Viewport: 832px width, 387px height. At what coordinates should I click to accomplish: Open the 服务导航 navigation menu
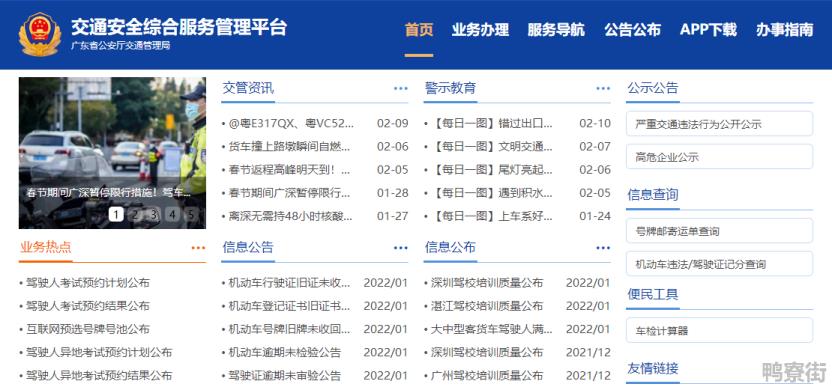click(556, 30)
